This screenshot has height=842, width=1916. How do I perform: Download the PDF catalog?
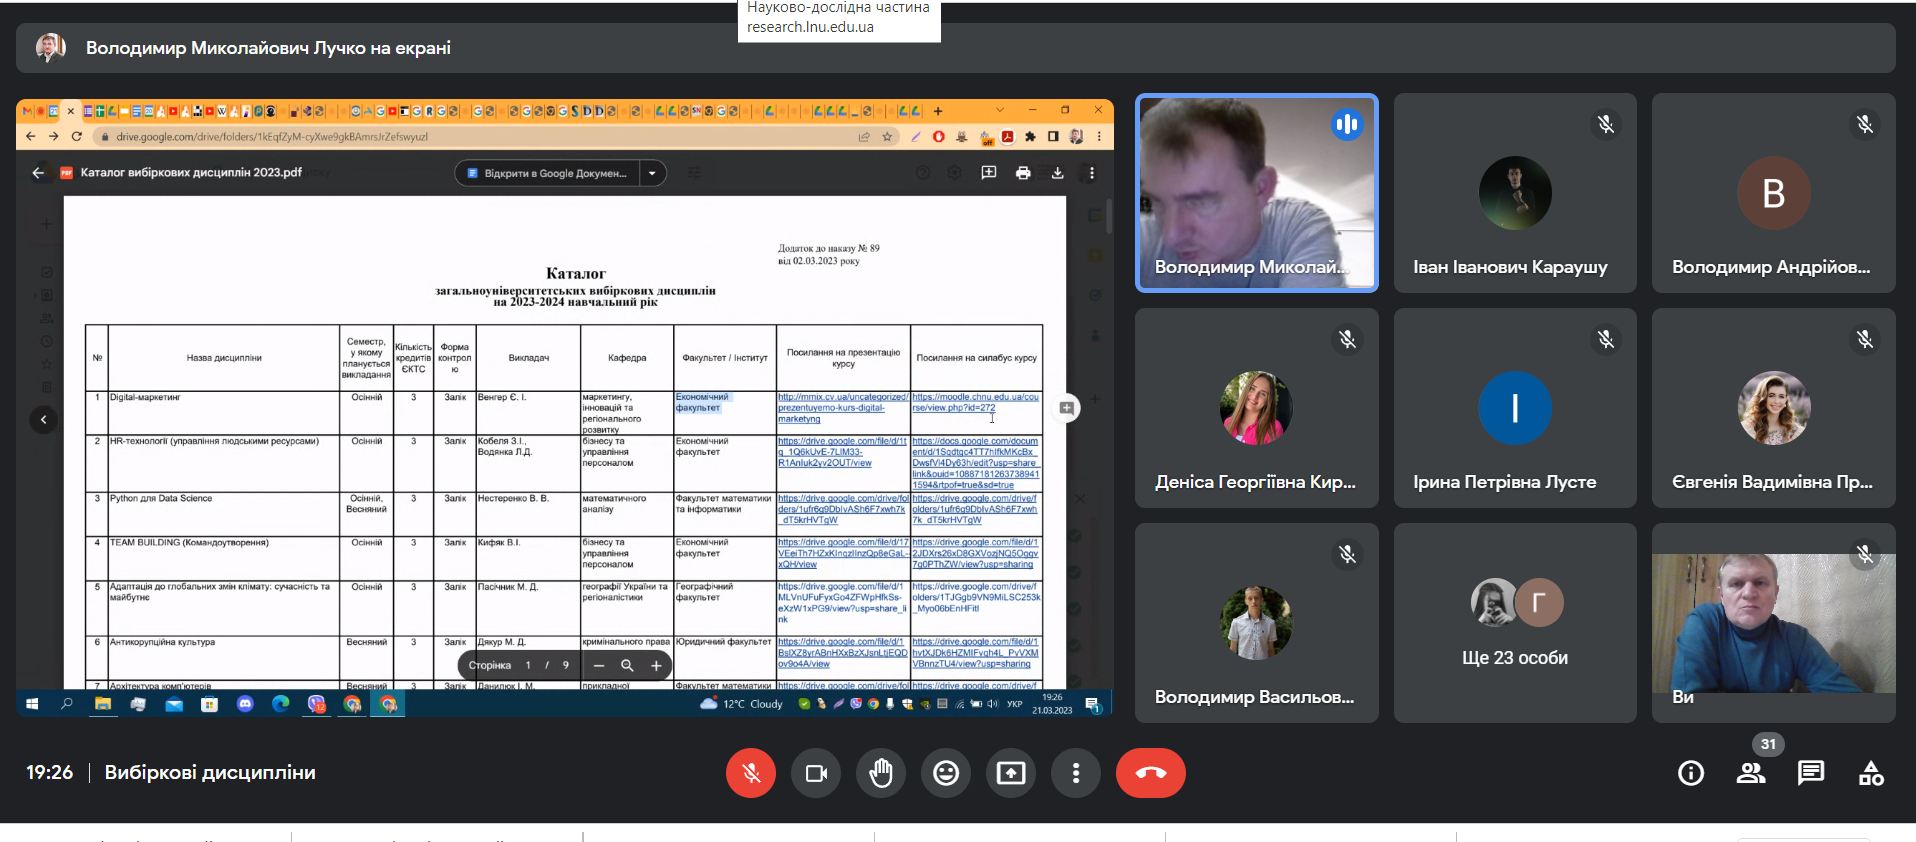coord(1058,173)
